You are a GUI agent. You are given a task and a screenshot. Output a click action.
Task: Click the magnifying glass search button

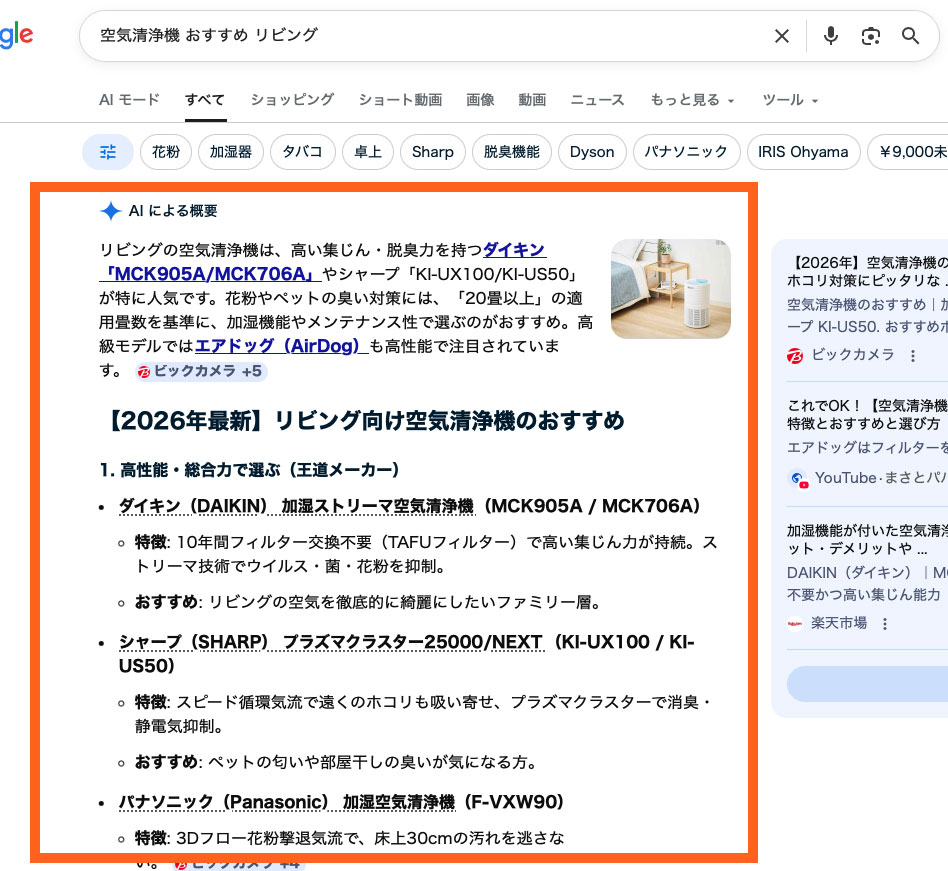(910, 36)
